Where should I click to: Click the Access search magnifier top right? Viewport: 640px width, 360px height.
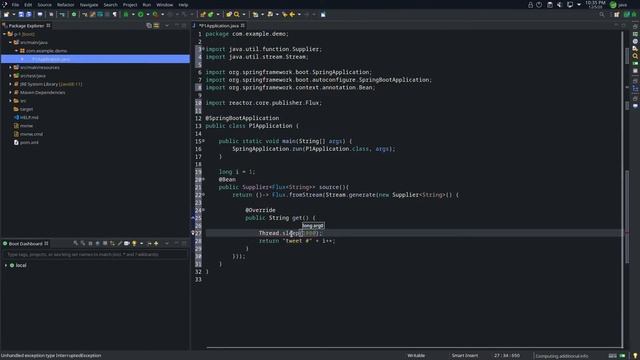point(602,14)
